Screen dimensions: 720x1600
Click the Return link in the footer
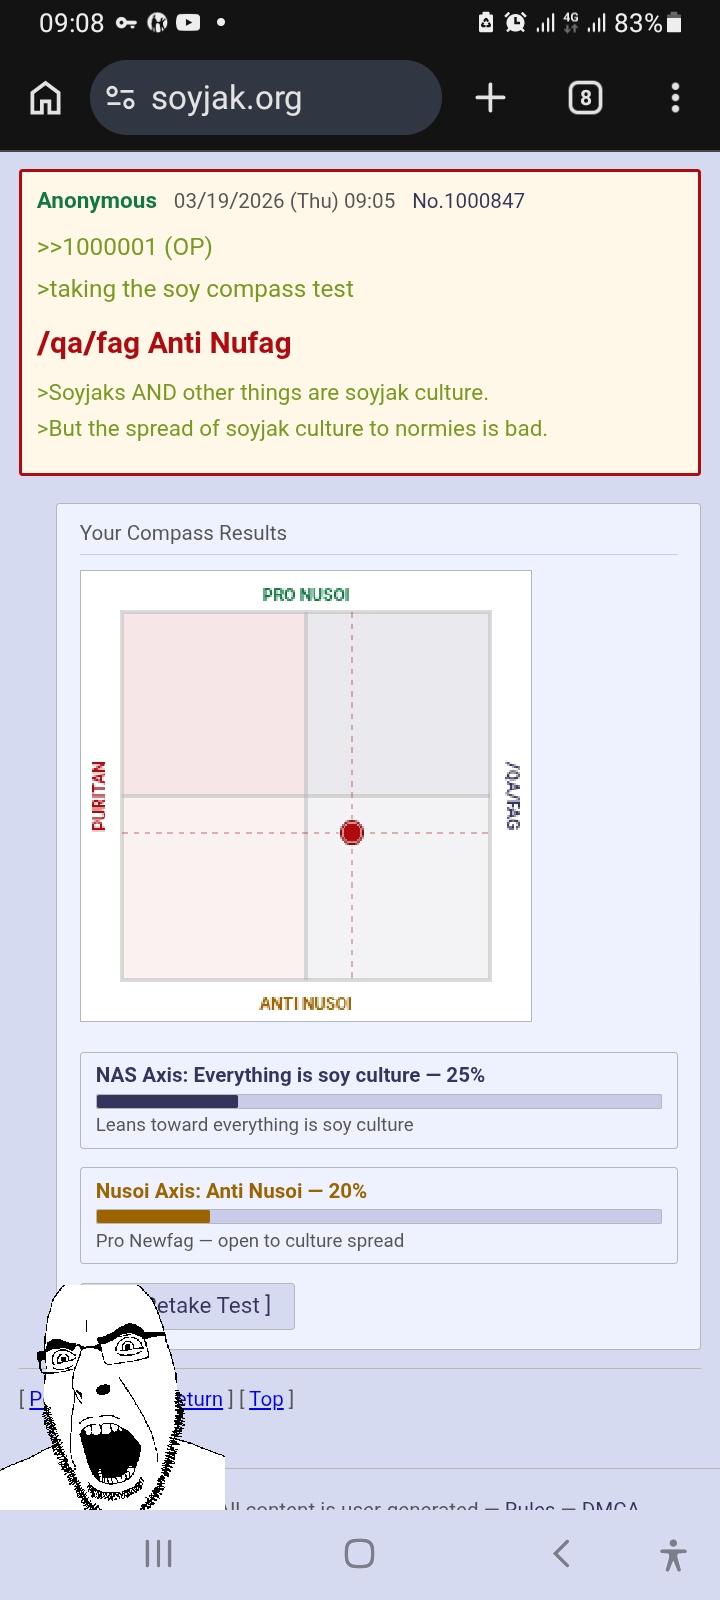point(200,1398)
